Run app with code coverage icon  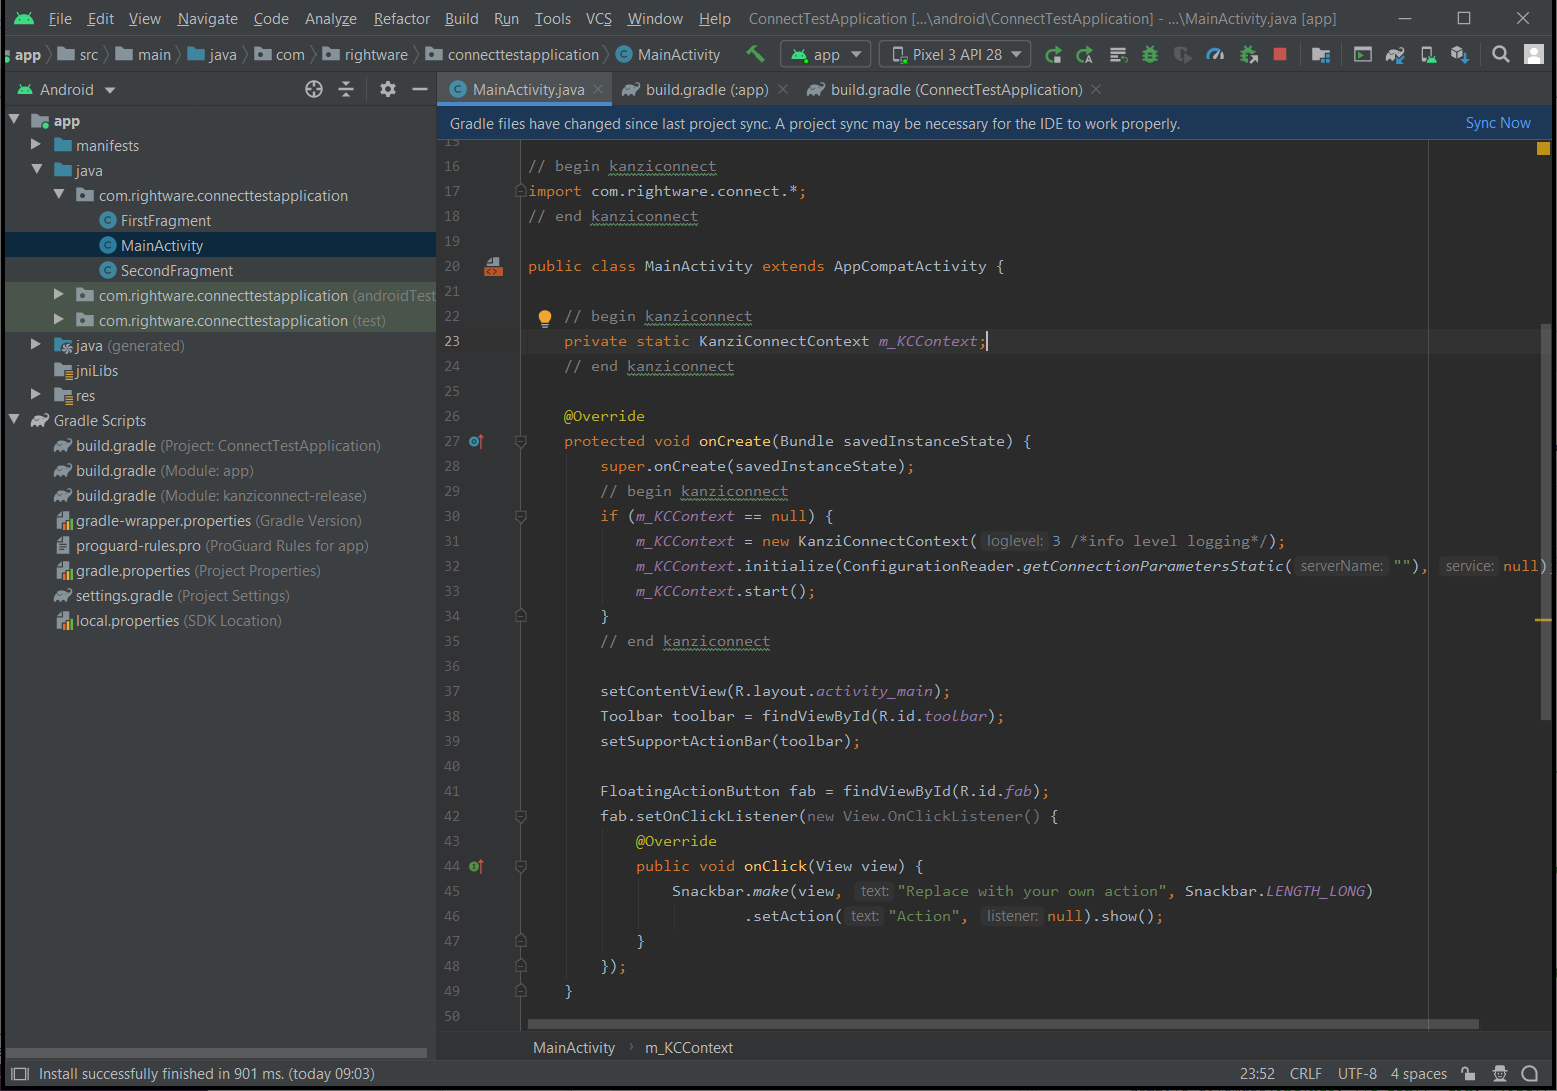pos(1181,54)
